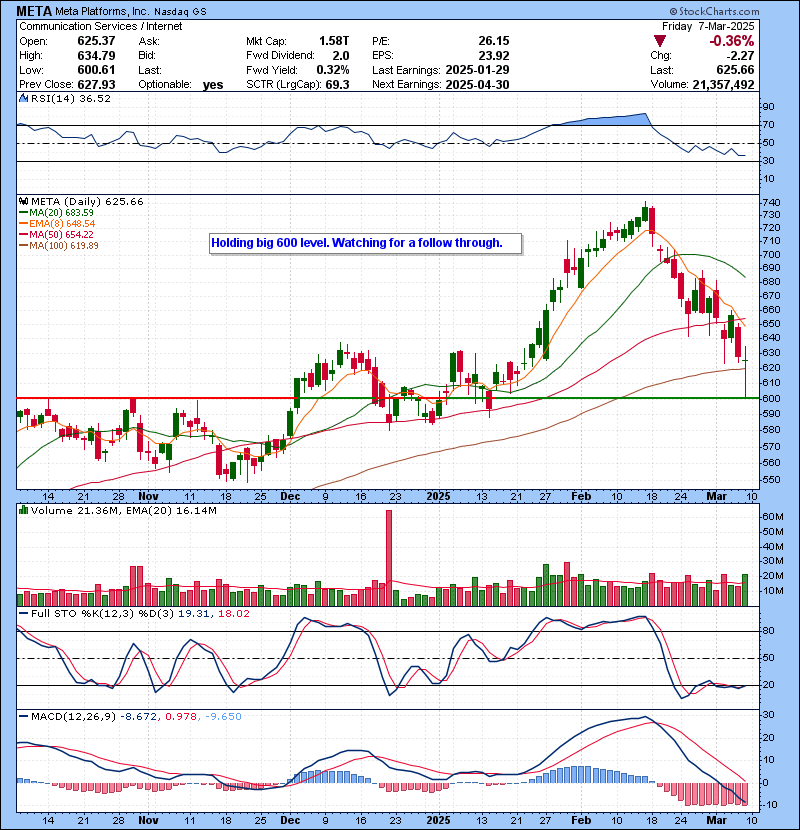The height and width of the screenshot is (830, 800).
Task: Click the Communication Services / Internet sector label
Action: 85,26
